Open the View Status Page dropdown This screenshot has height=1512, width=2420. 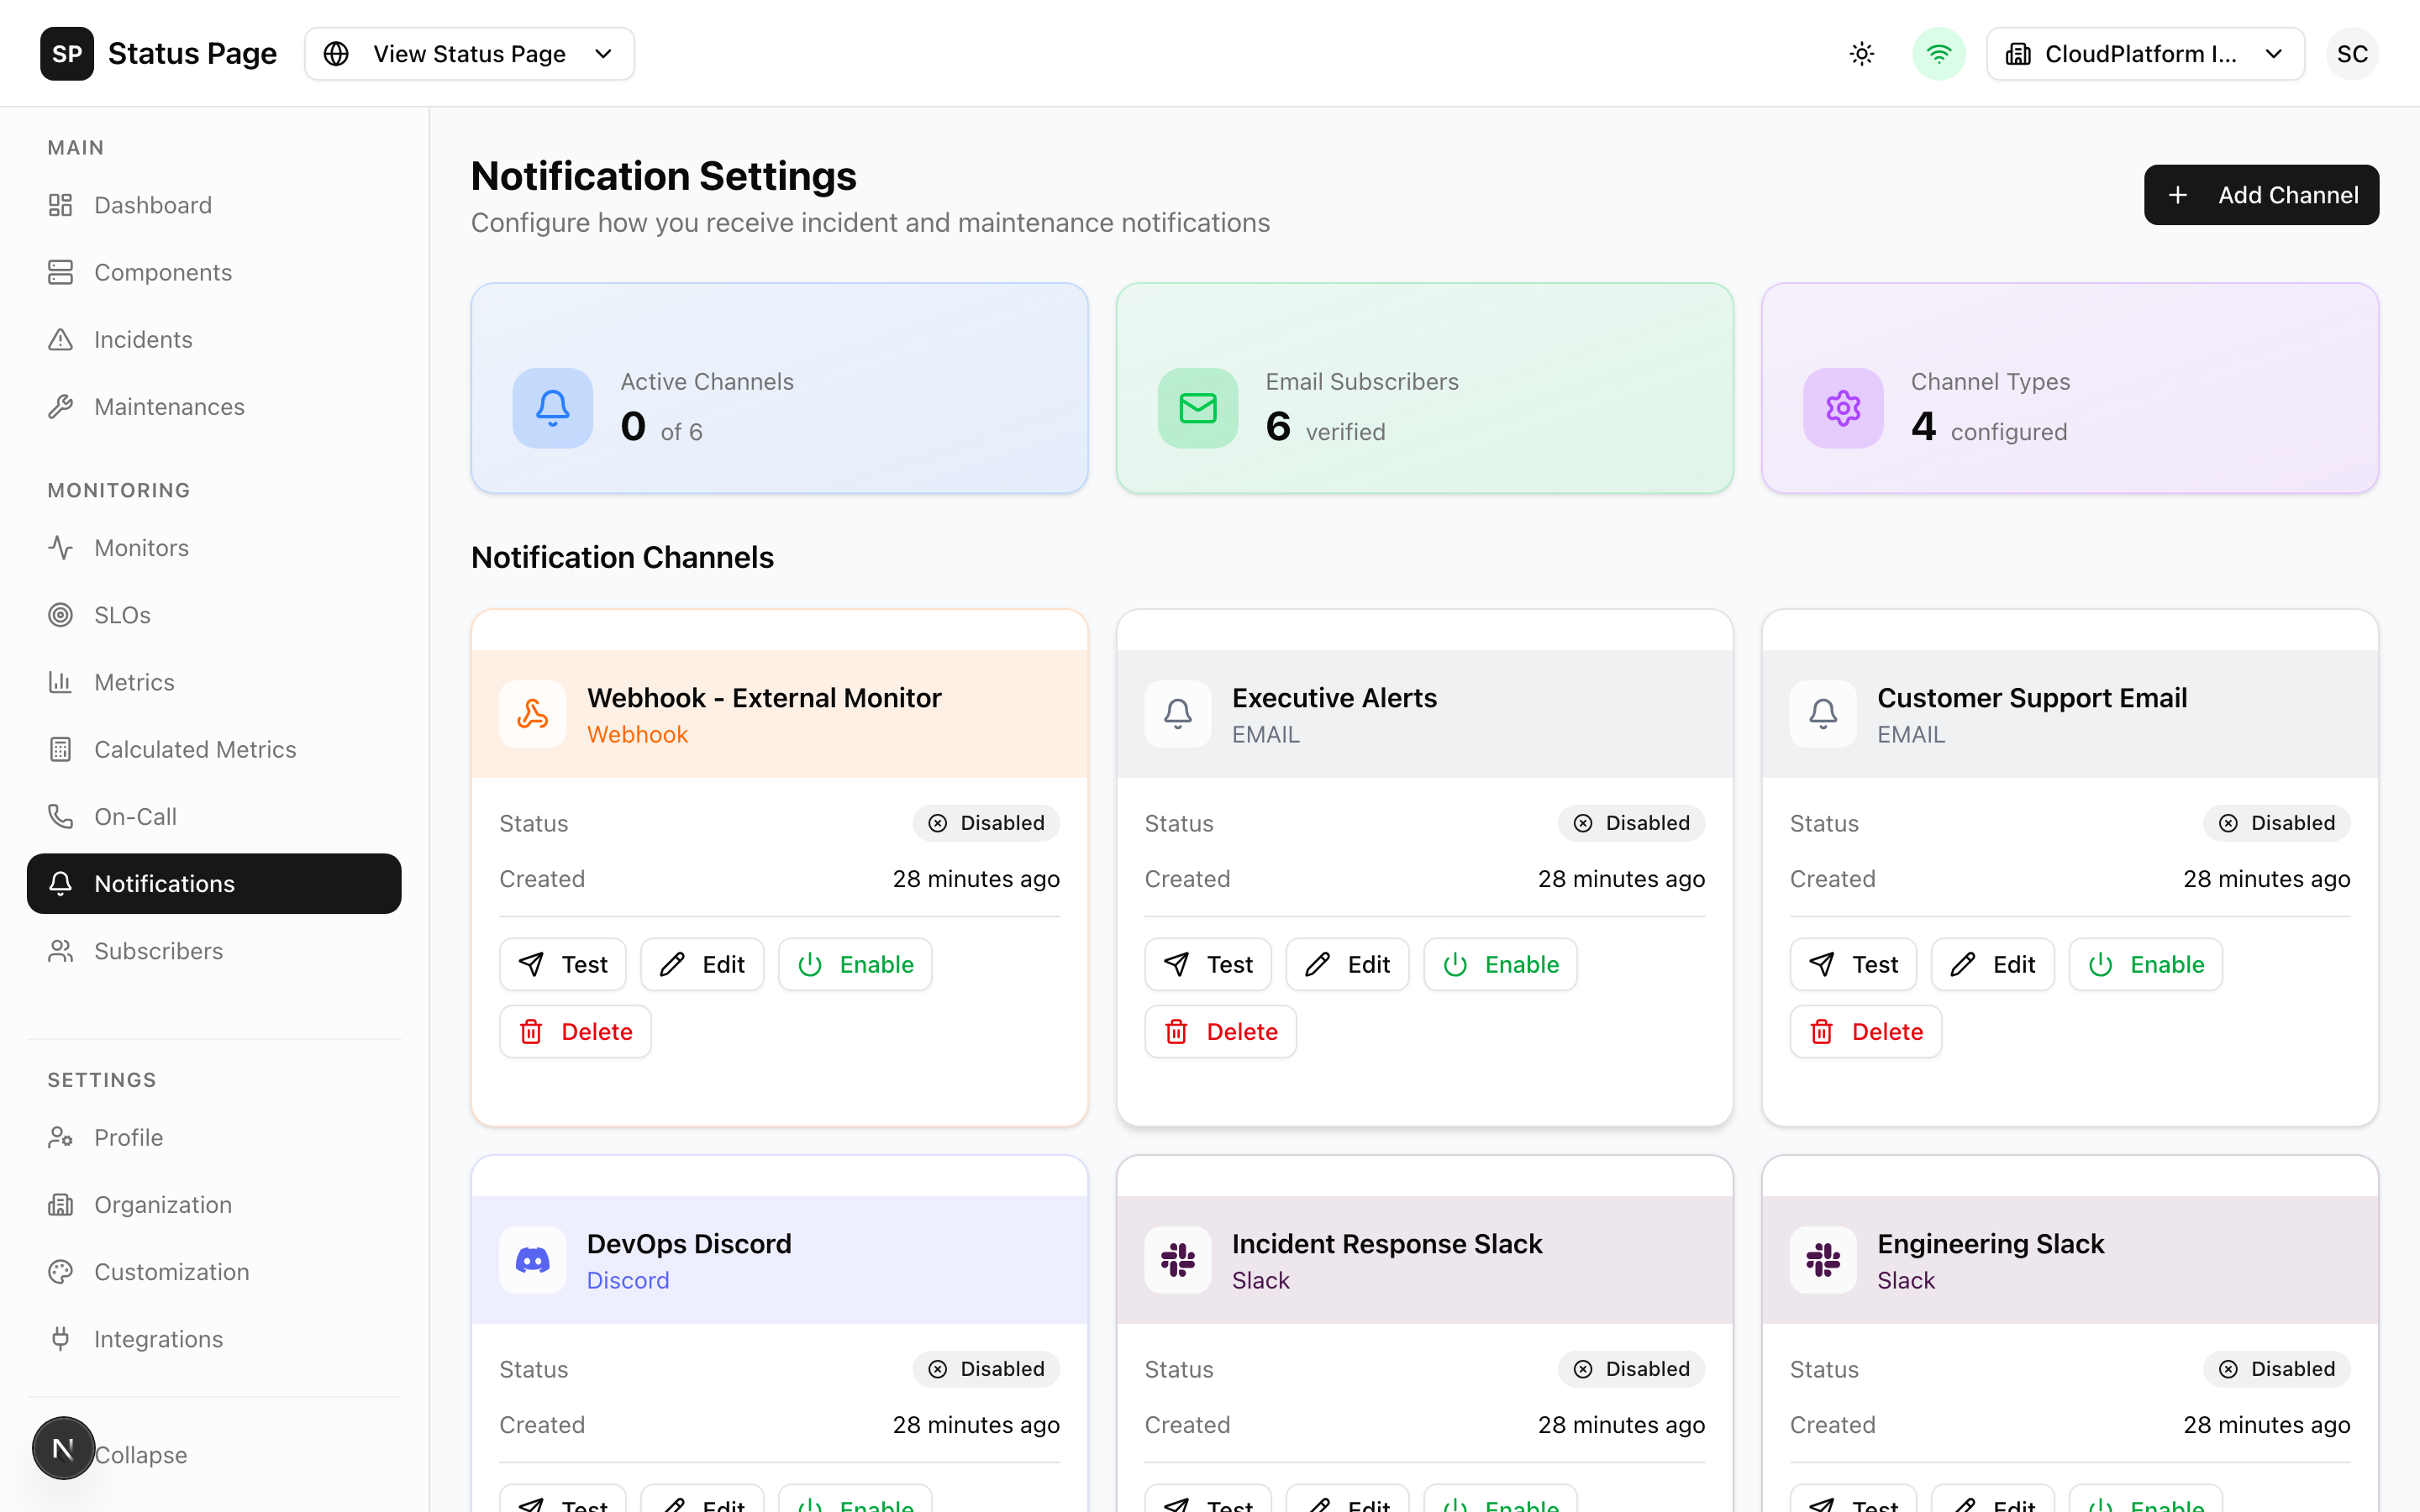tap(469, 53)
